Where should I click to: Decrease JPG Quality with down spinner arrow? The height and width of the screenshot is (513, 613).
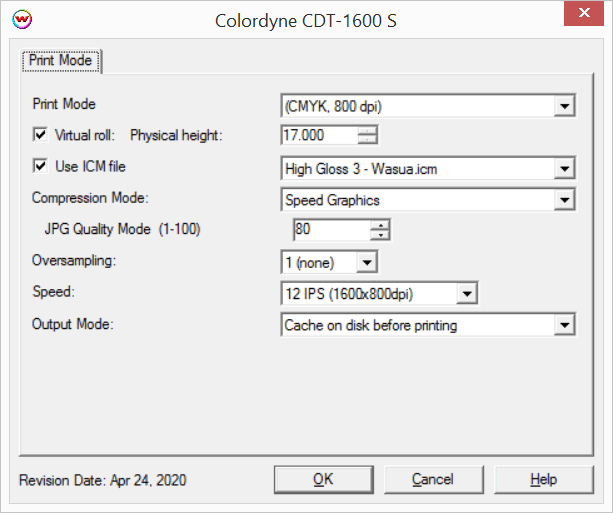380,235
